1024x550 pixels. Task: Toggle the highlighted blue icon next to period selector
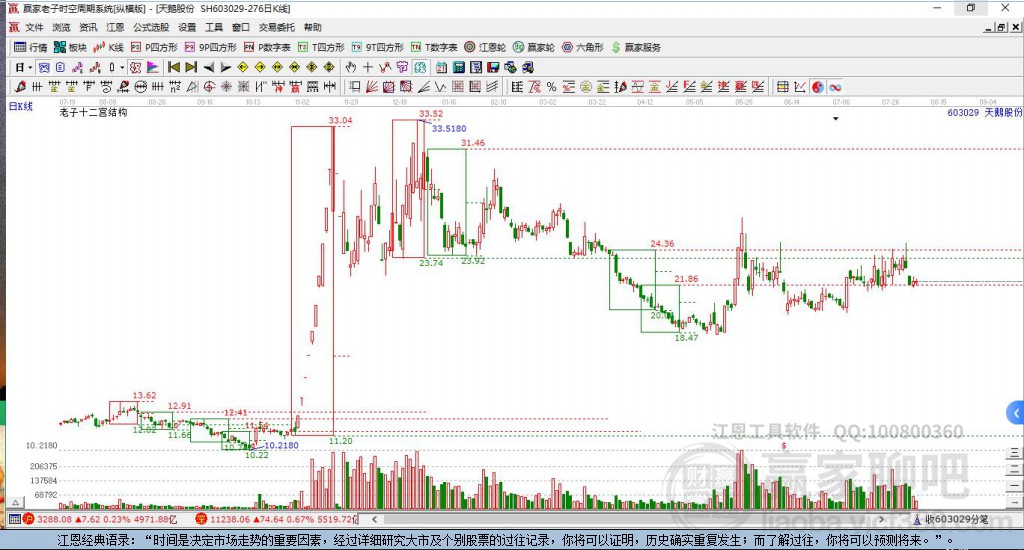[x=44, y=67]
